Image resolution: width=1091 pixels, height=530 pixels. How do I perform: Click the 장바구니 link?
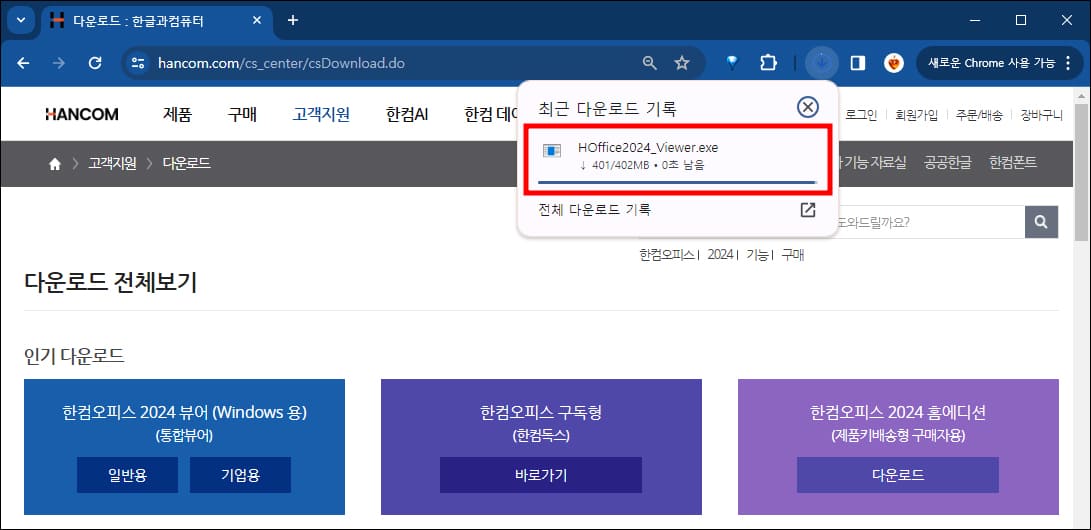(1042, 115)
